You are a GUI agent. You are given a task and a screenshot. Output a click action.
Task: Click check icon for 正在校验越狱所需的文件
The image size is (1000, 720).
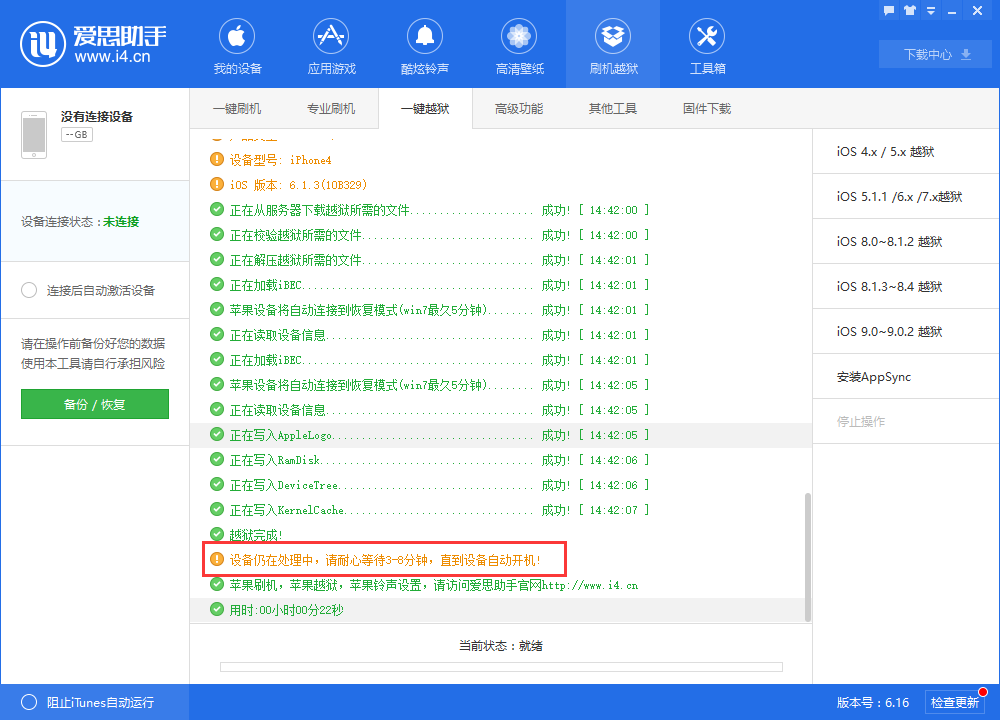pyautogui.click(x=217, y=235)
